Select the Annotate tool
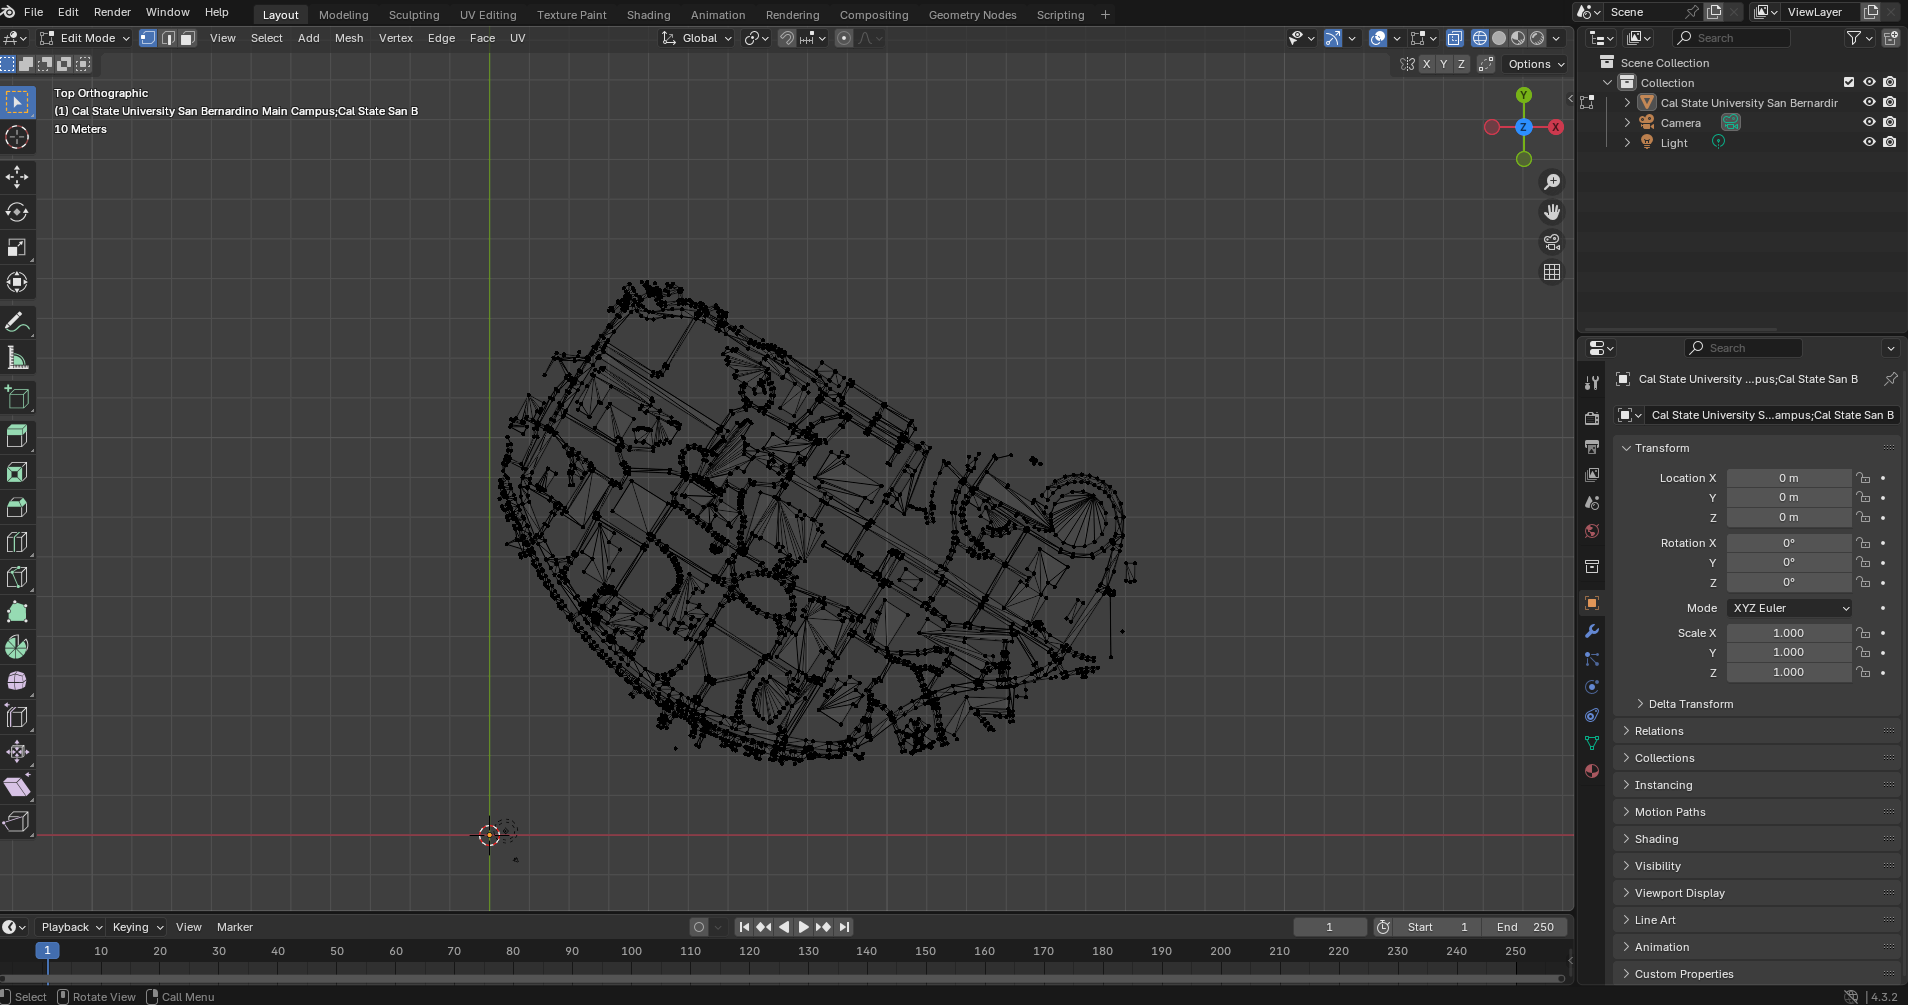This screenshot has width=1908, height=1005. pyautogui.click(x=17, y=323)
